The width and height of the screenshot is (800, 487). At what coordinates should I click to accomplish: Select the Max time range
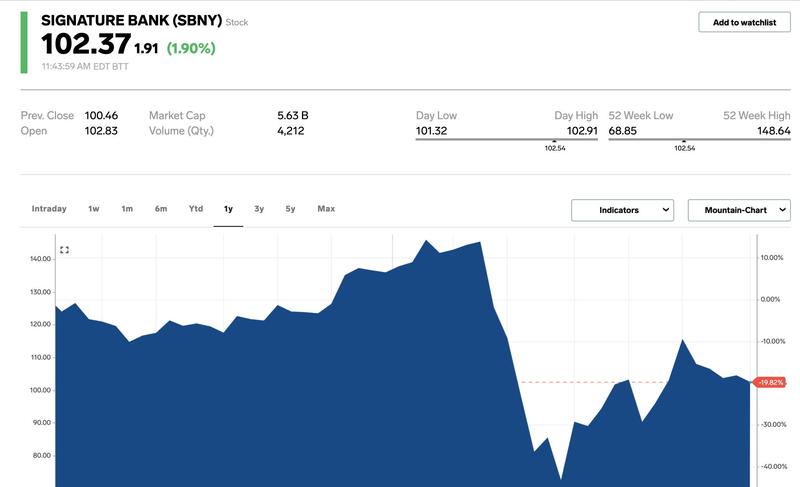coord(326,209)
